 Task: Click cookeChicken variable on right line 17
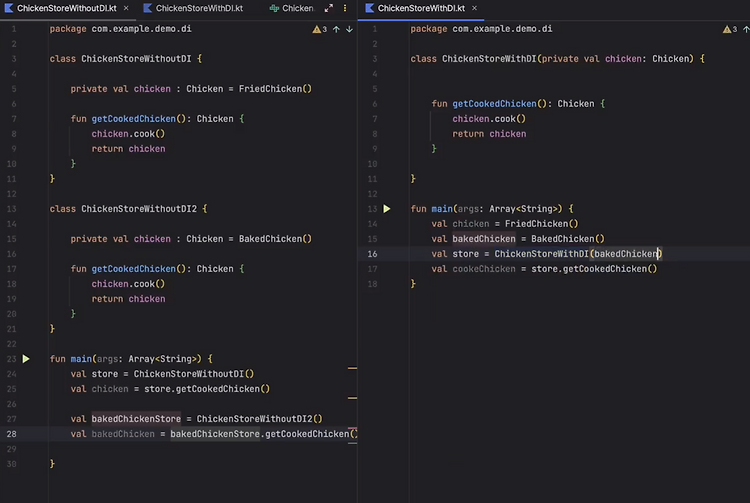coord(484,269)
